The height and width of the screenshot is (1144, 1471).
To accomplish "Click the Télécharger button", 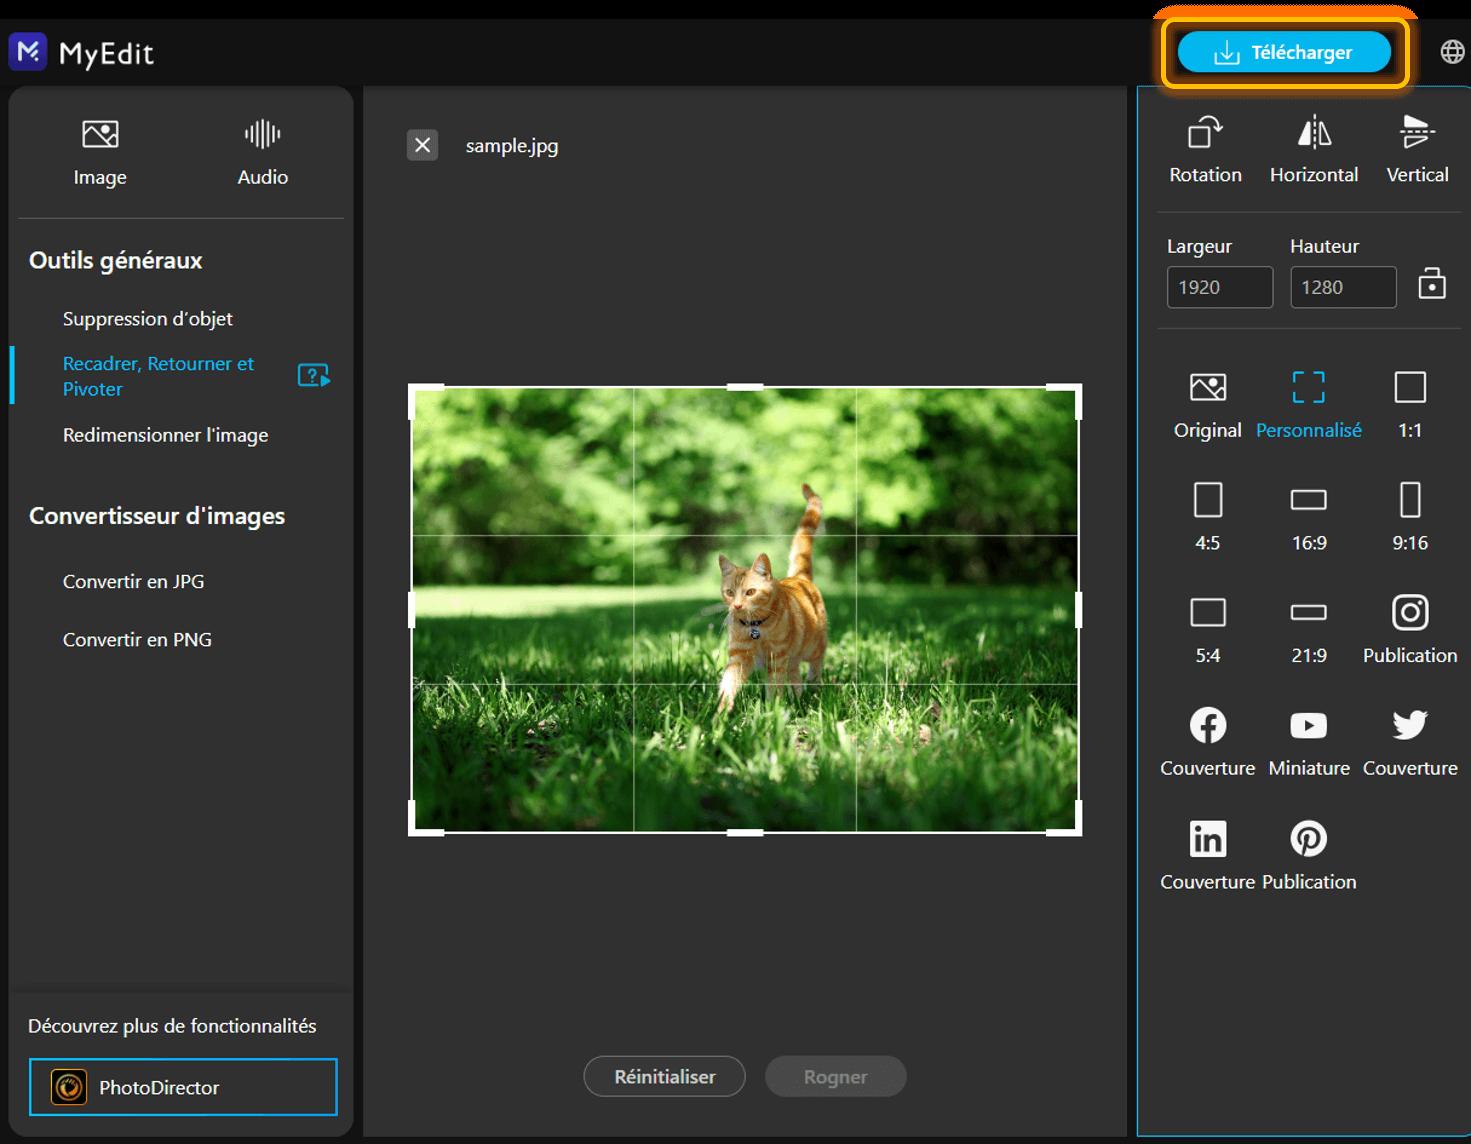I will tap(1284, 52).
